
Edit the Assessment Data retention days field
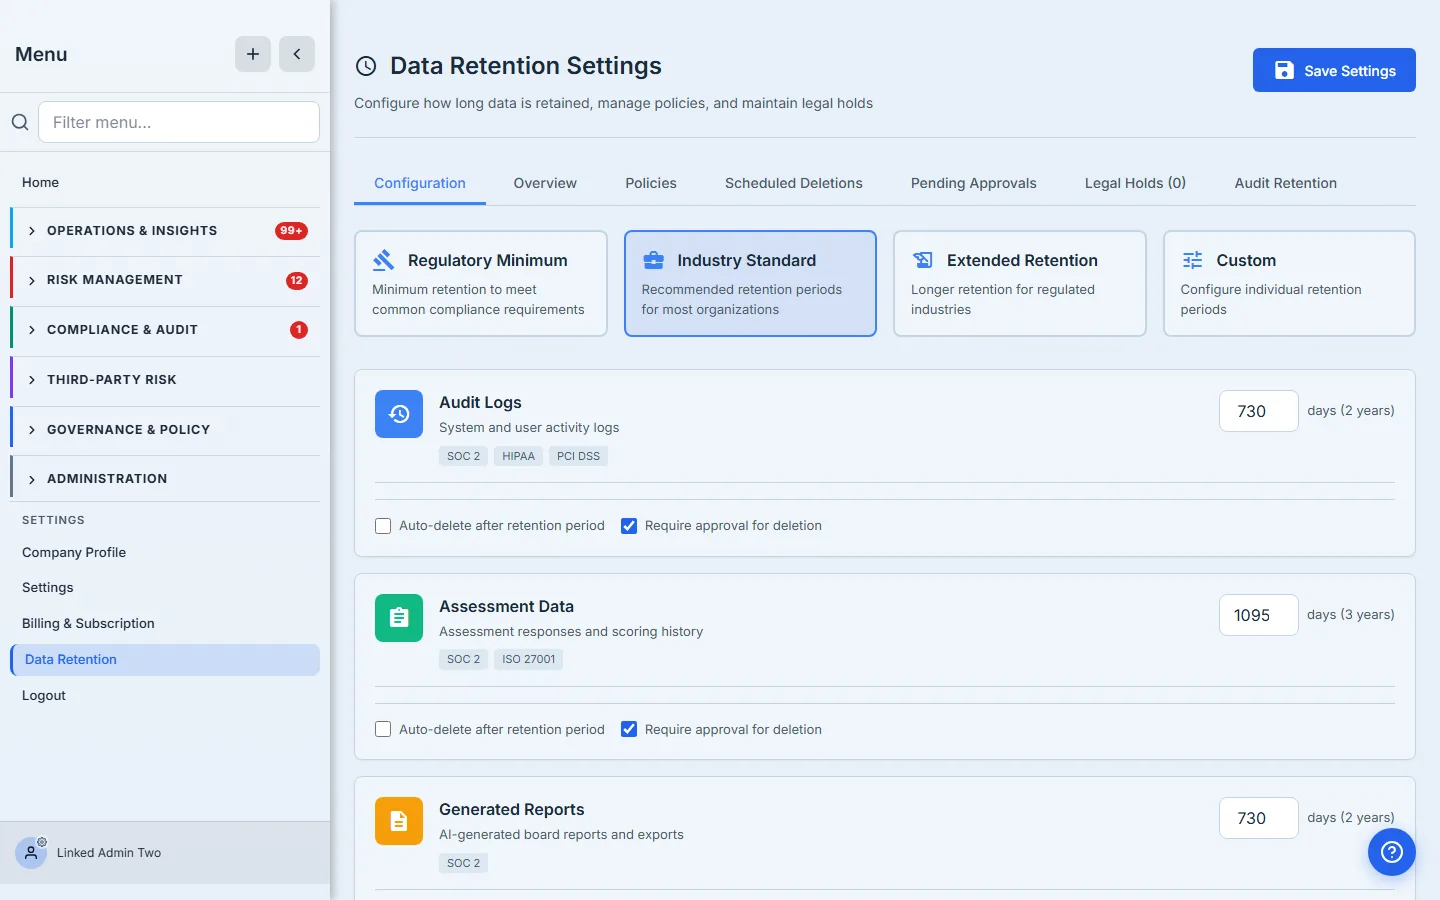tap(1258, 615)
